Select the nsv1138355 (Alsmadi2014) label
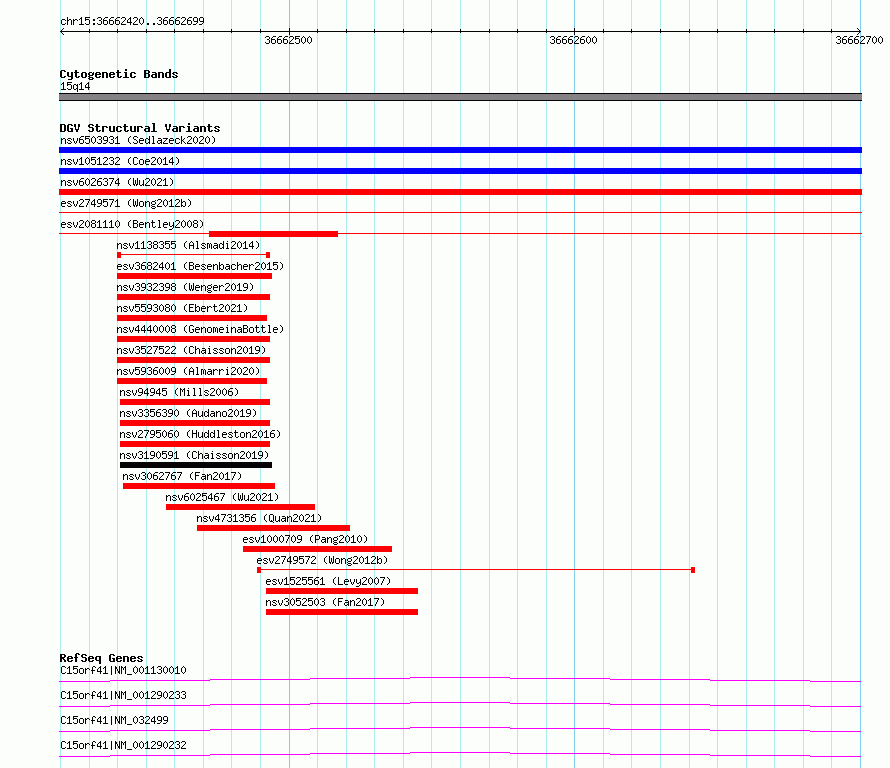 (188, 245)
